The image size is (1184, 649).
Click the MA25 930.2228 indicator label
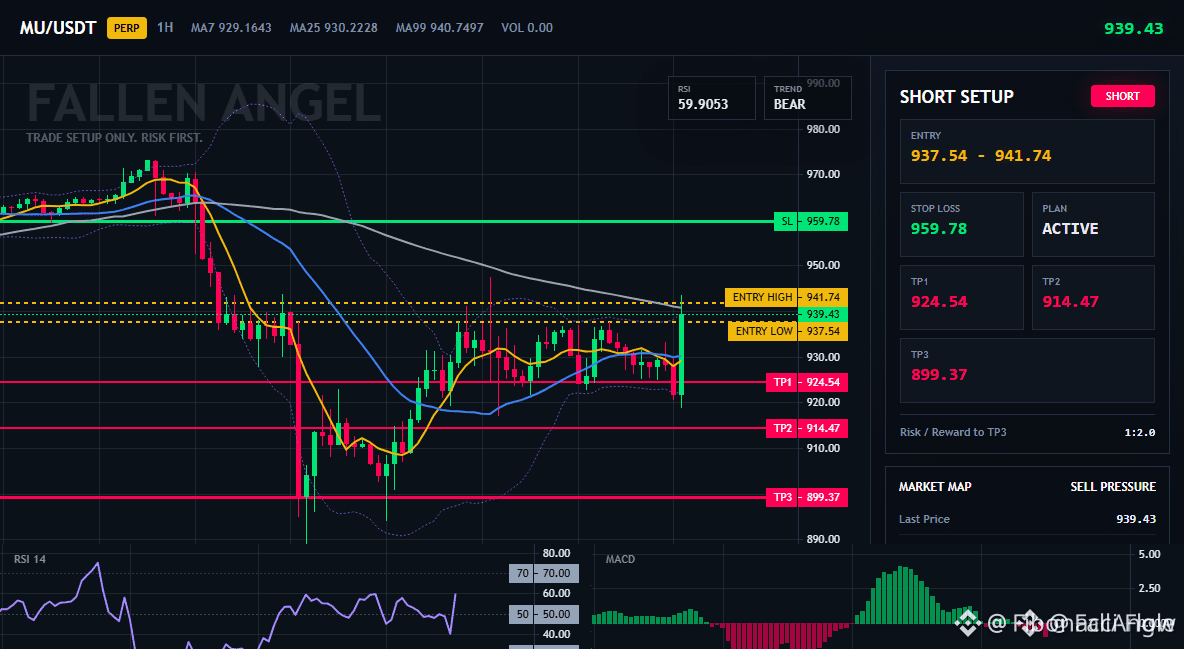(334, 28)
